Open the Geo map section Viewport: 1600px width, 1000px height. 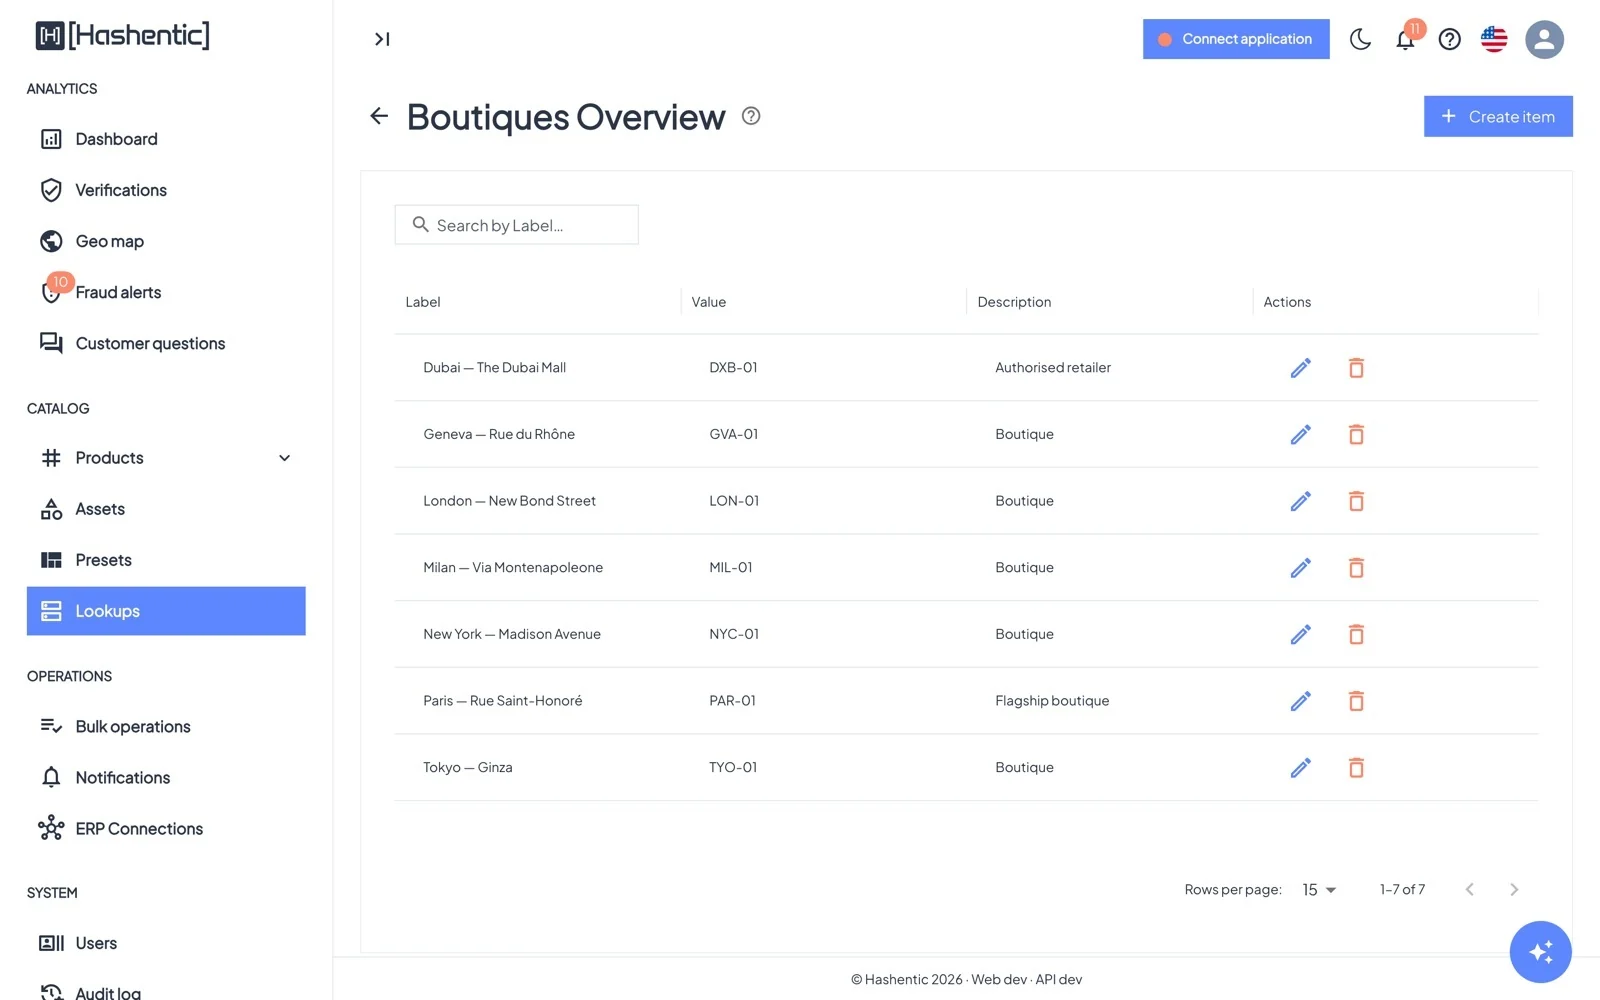166,241
